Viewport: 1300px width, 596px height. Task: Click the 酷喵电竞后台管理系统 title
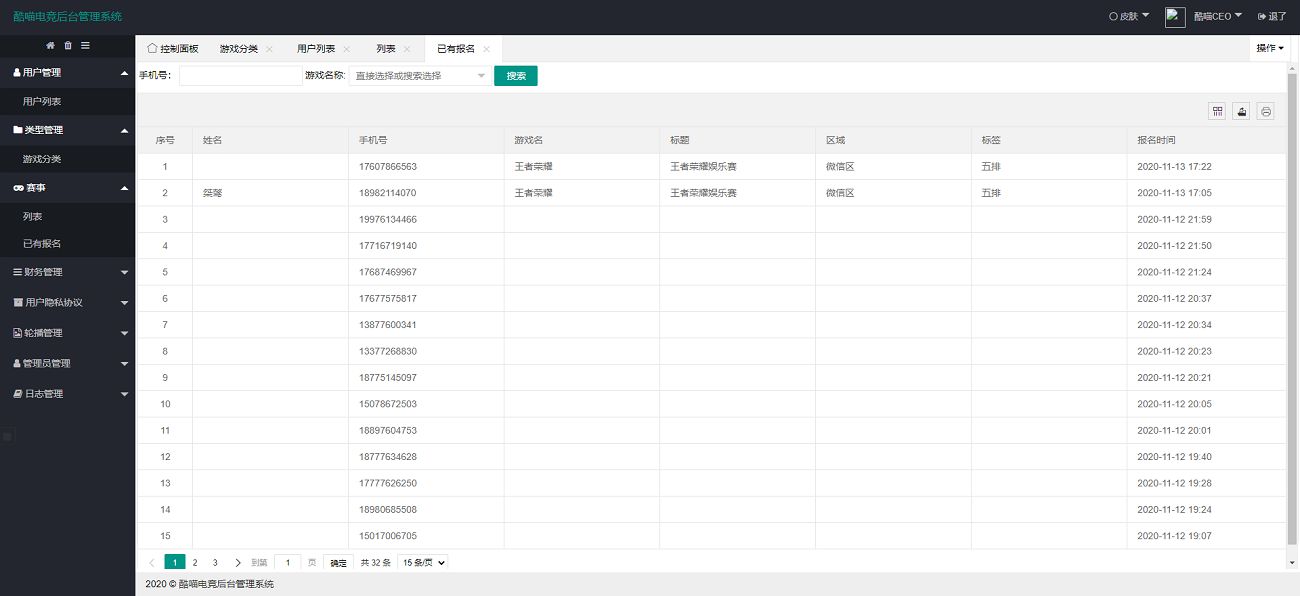coord(68,17)
